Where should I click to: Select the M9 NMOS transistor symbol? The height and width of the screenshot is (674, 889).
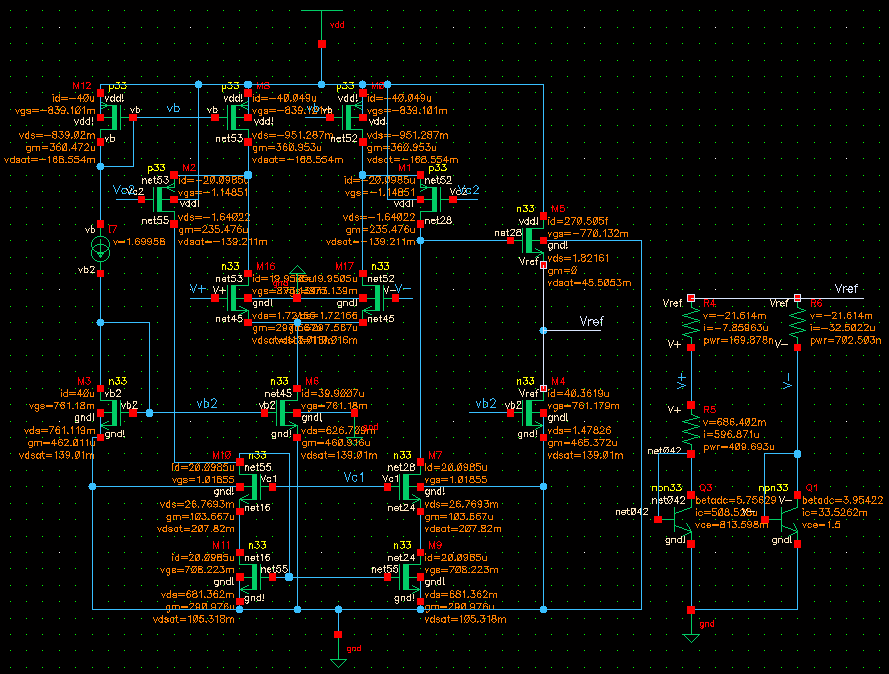[405, 577]
